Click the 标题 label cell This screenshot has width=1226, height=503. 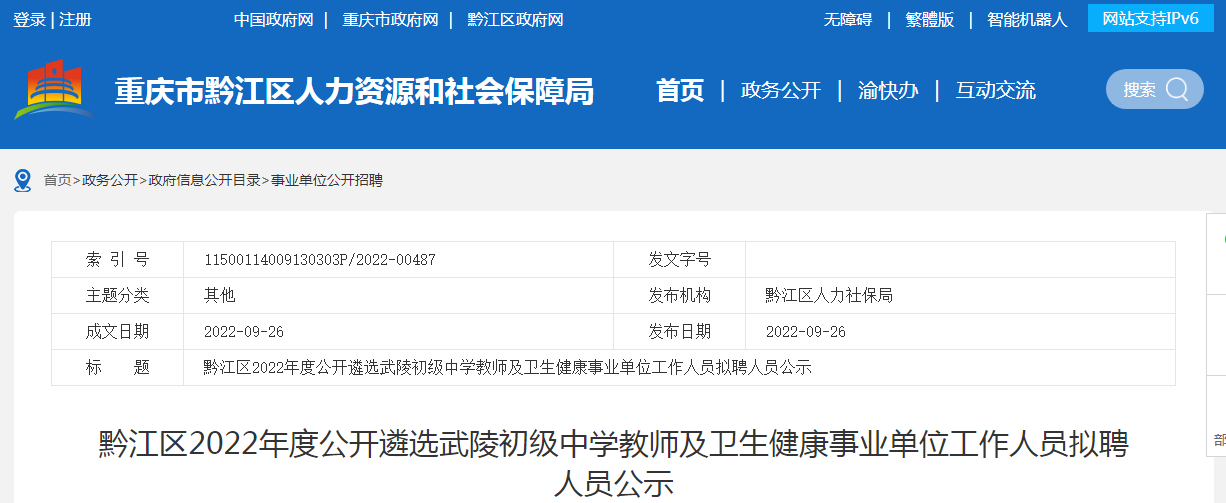118,368
